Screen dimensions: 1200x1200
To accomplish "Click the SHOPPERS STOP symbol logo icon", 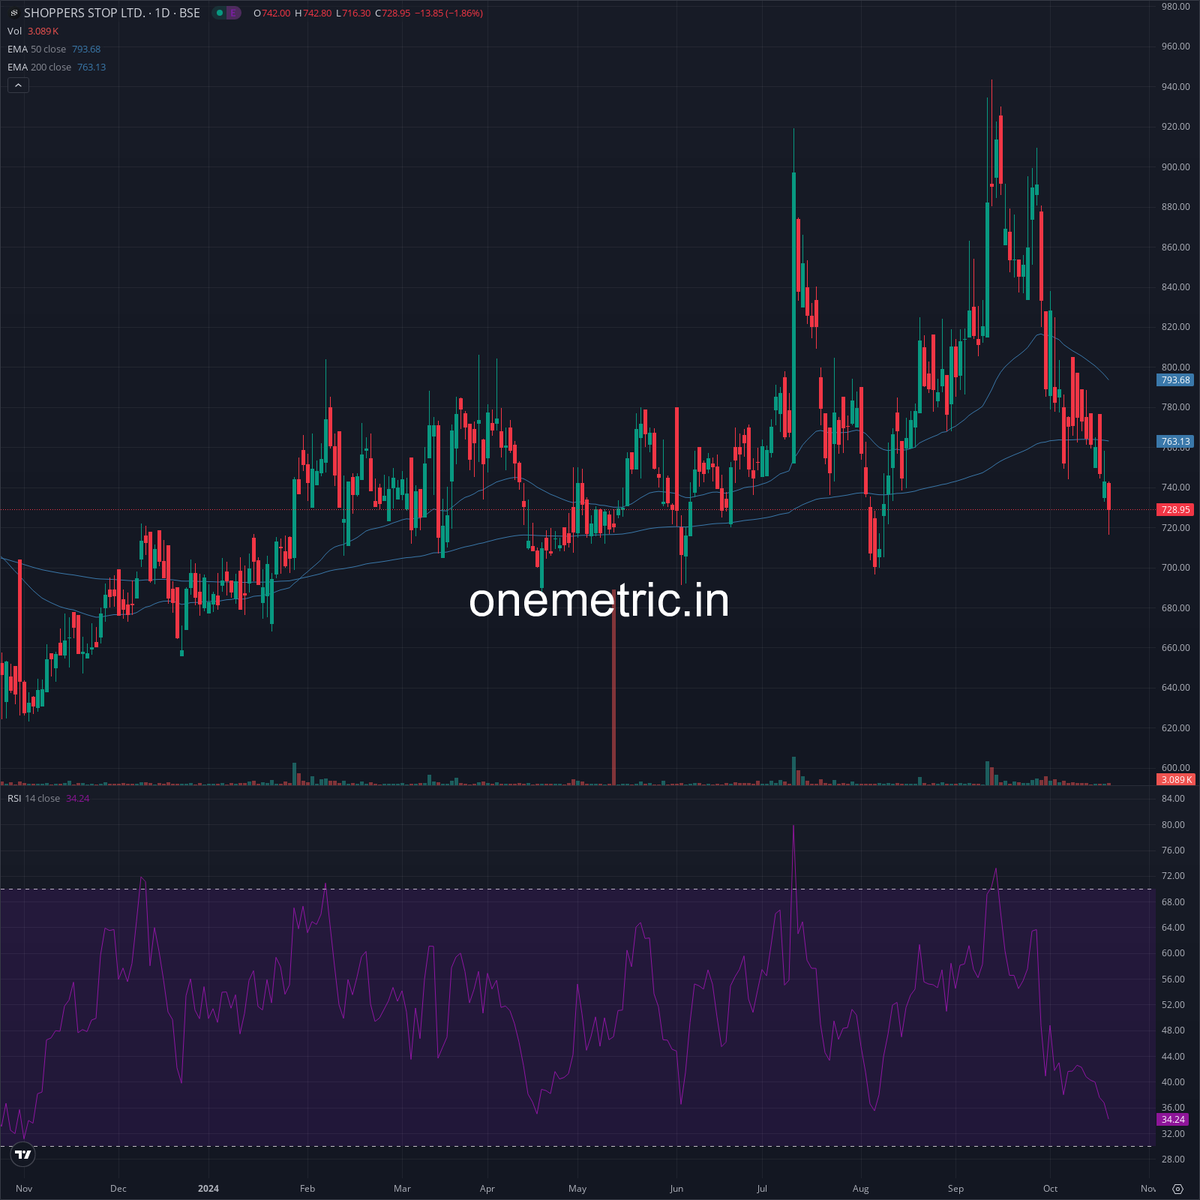I will point(13,13).
